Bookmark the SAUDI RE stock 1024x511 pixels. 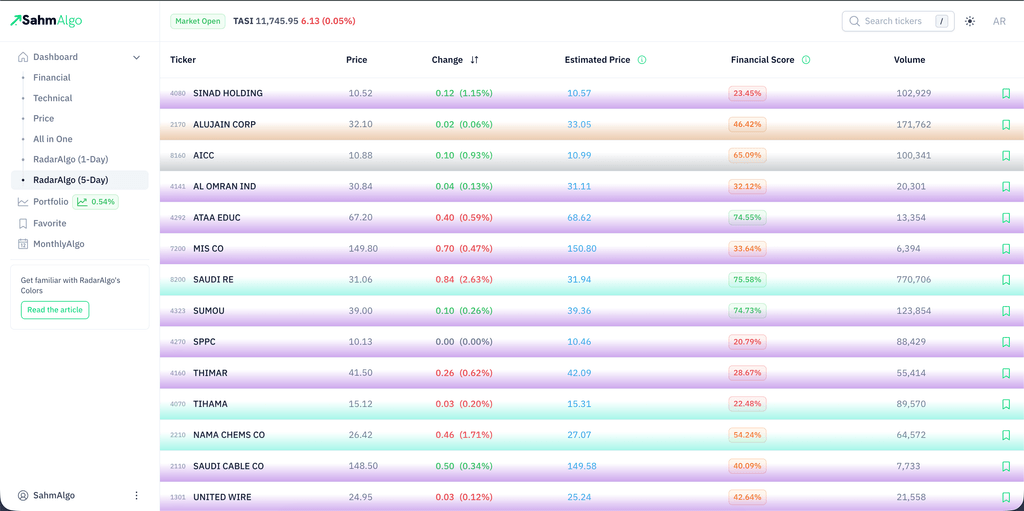(1005, 280)
